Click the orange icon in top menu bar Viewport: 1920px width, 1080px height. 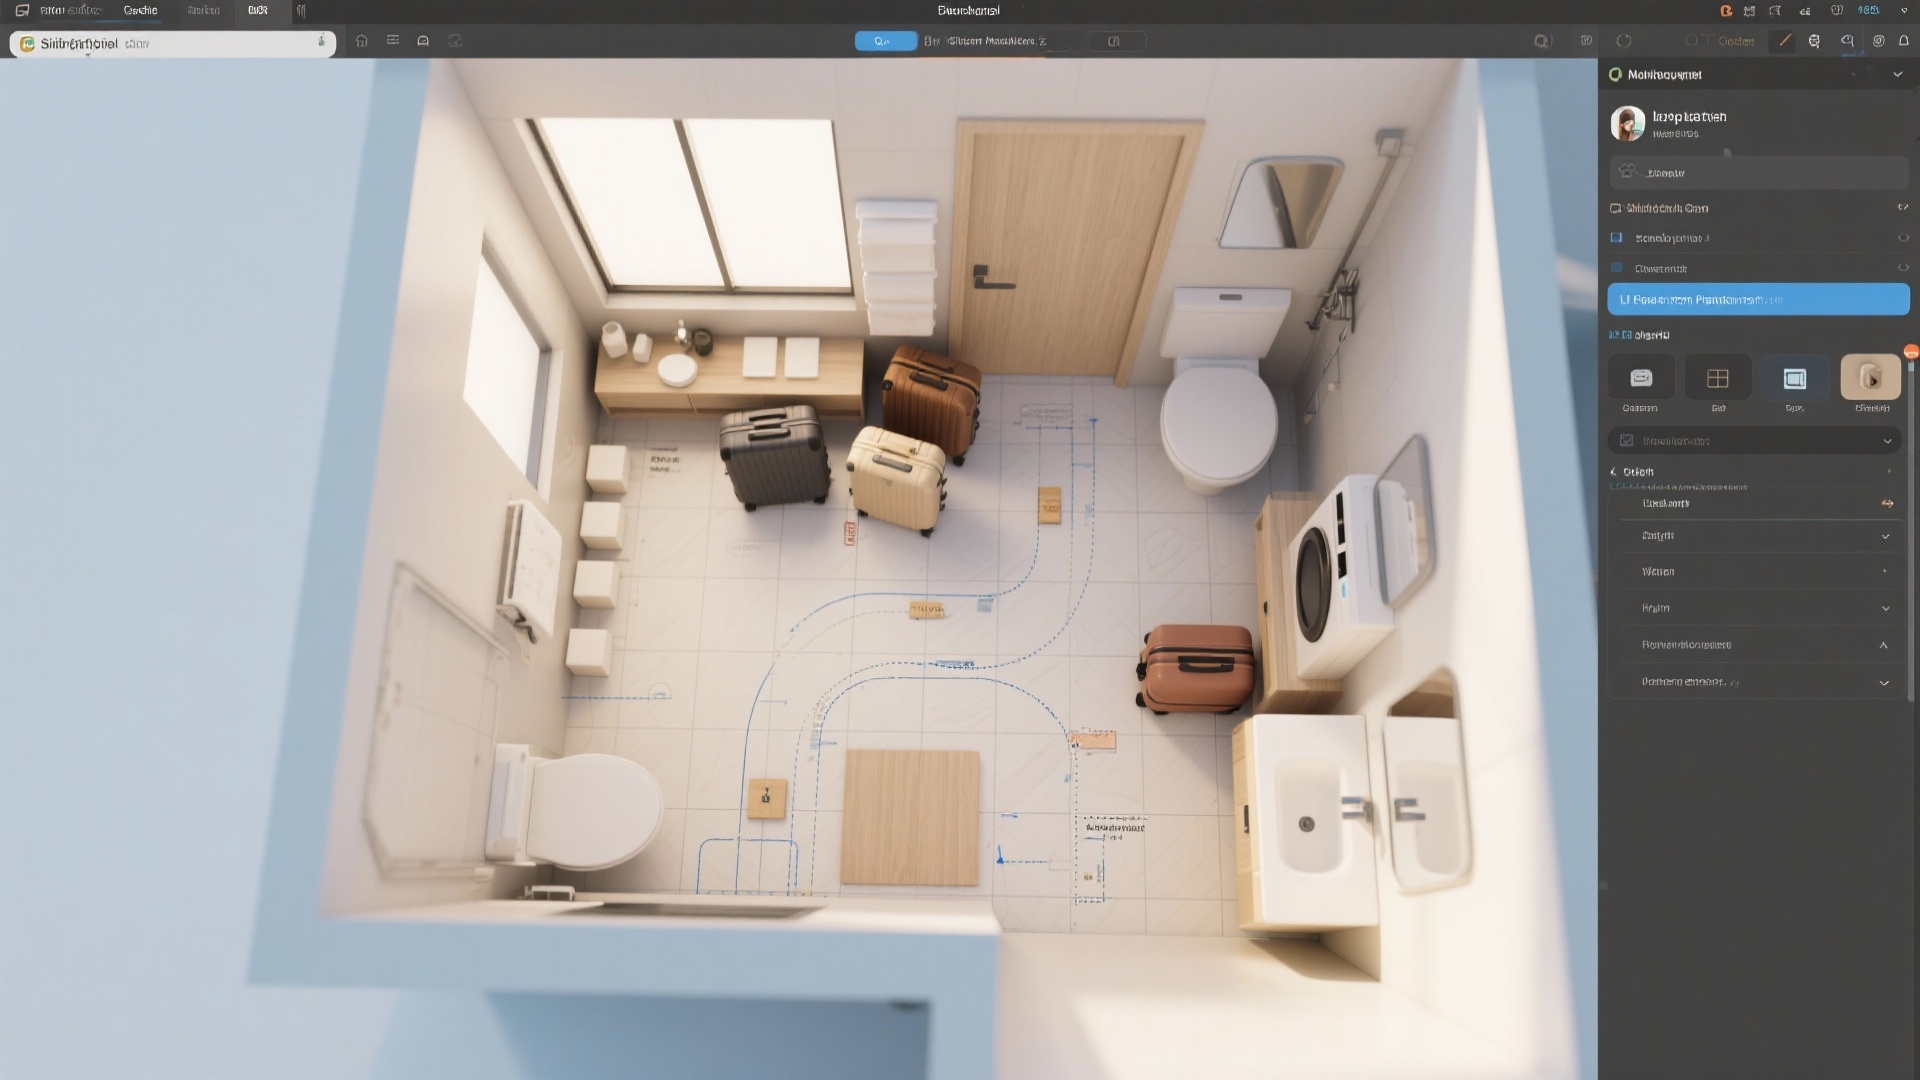[x=1726, y=11]
